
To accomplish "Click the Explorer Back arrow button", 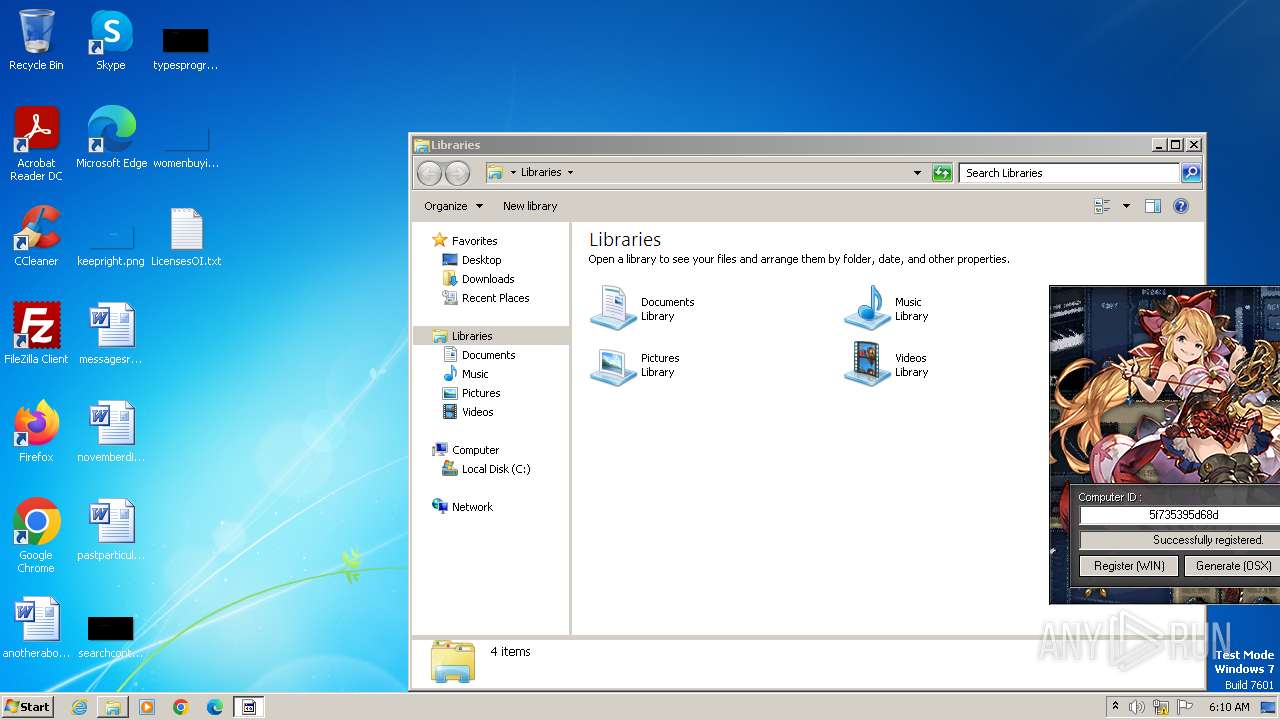I will 429,173.
